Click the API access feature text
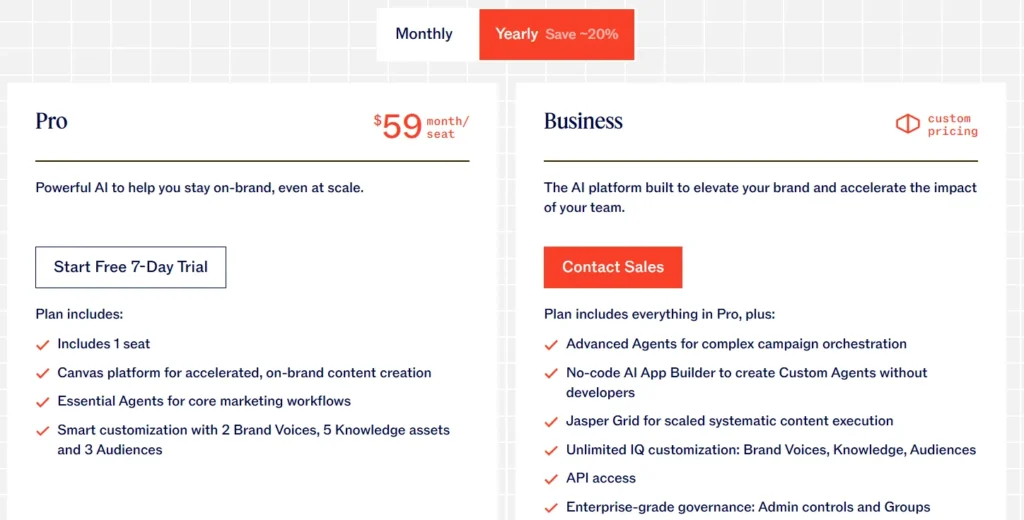Viewport: 1024px width, 520px height. 601,478
